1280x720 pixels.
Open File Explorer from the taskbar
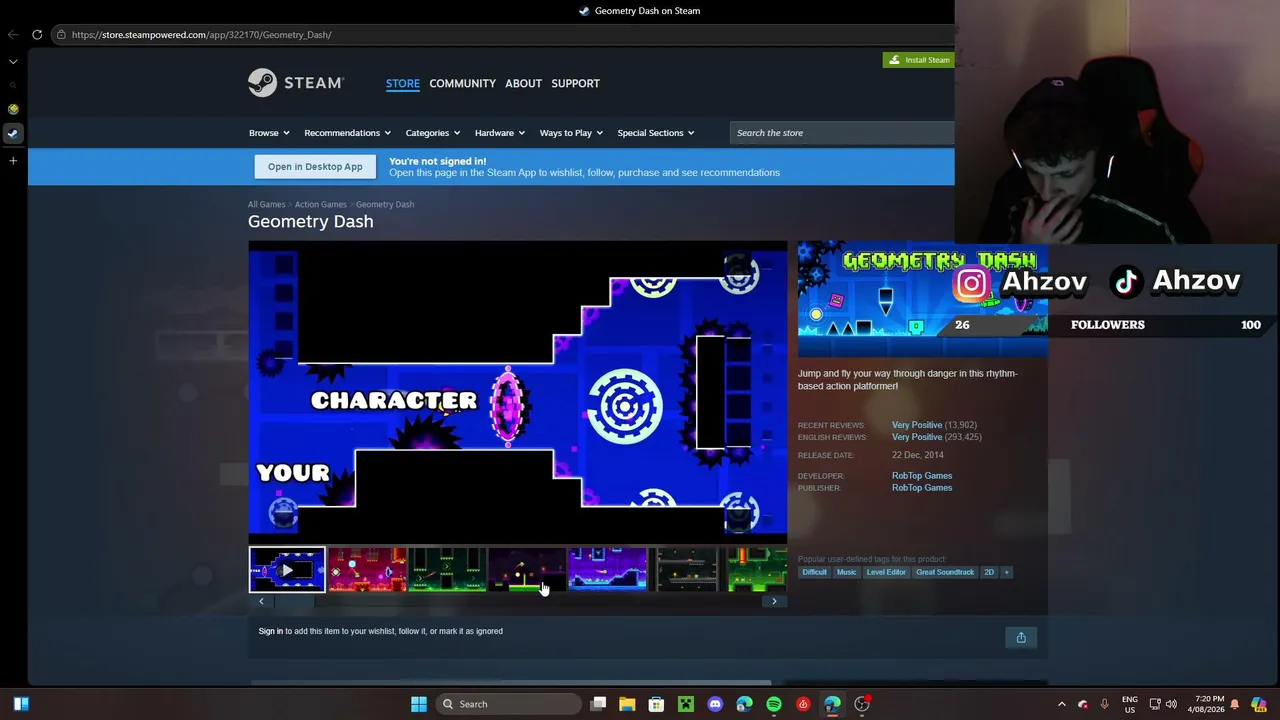click(x=627, y=704)
